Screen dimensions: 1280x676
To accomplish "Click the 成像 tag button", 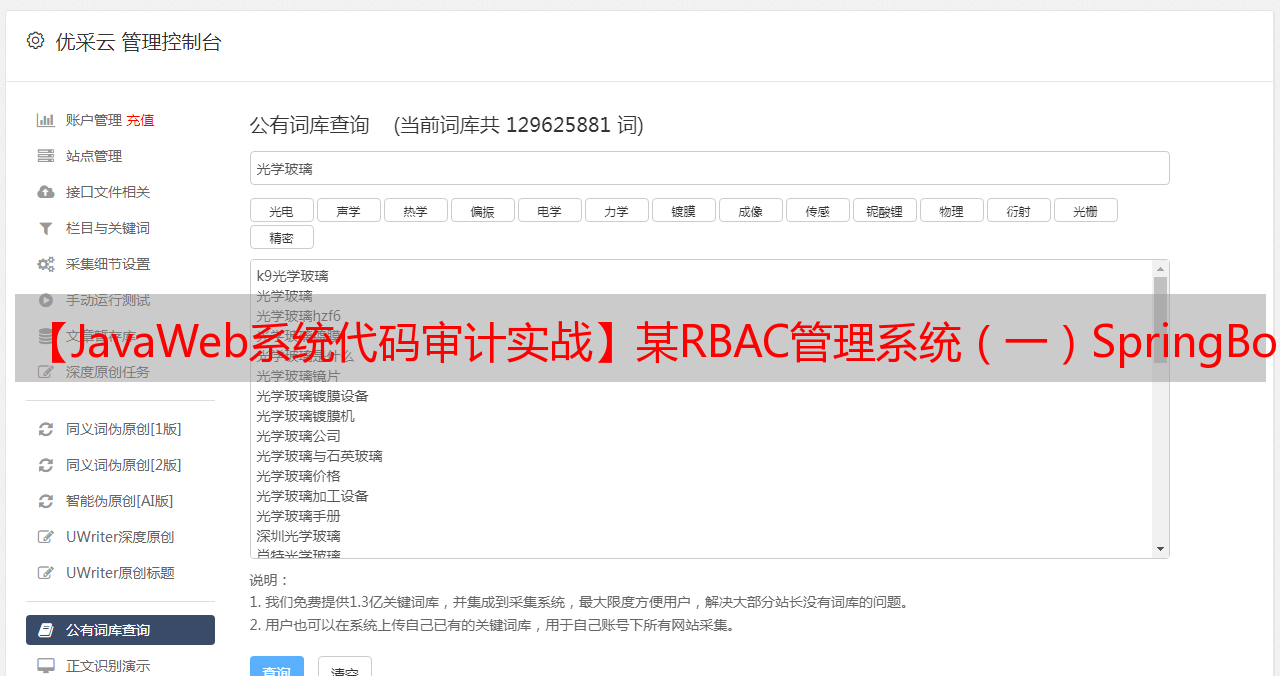I will (750, 210).
